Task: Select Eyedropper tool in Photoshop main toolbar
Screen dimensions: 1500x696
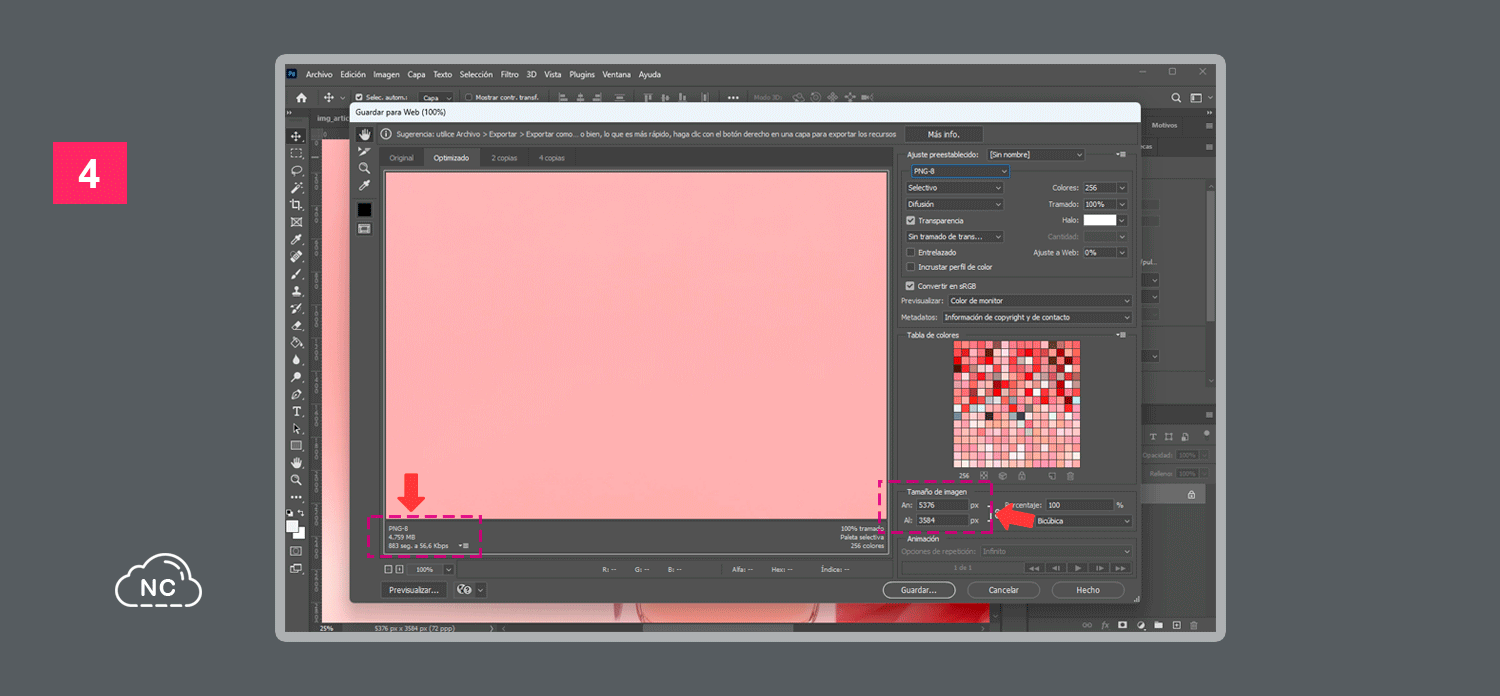Action: pyautogui.click(x=296, y=239)
